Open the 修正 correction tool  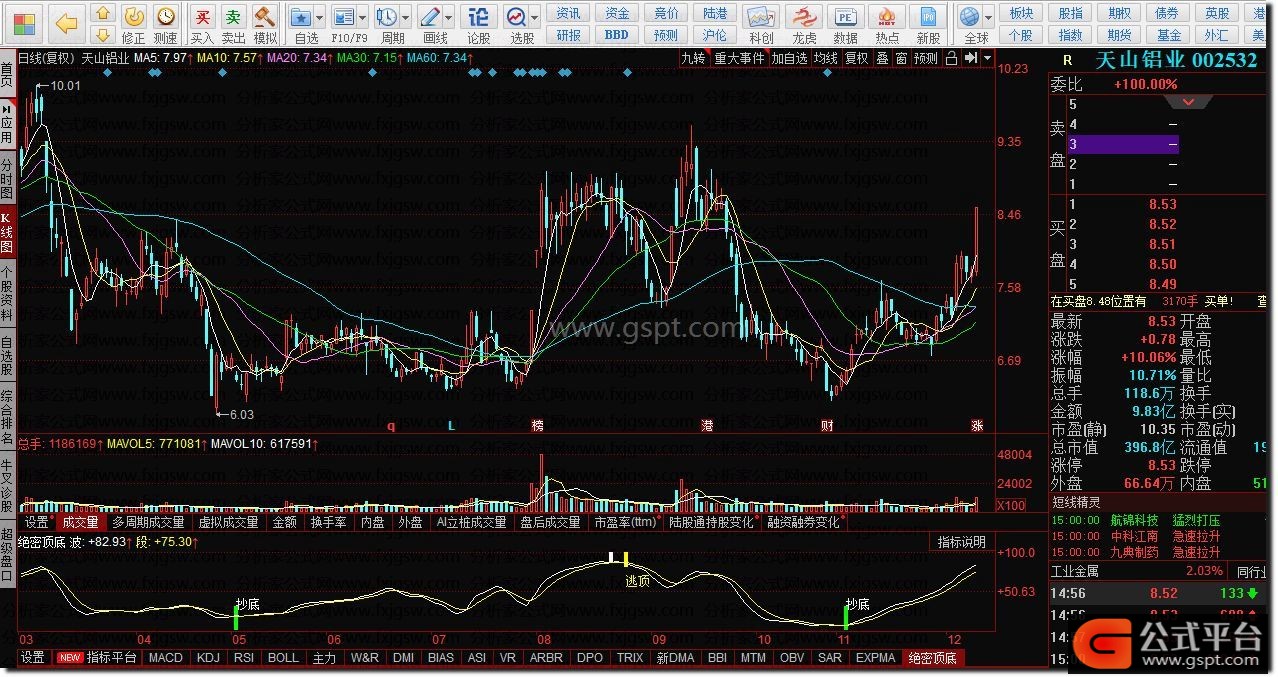click(133, 24)
